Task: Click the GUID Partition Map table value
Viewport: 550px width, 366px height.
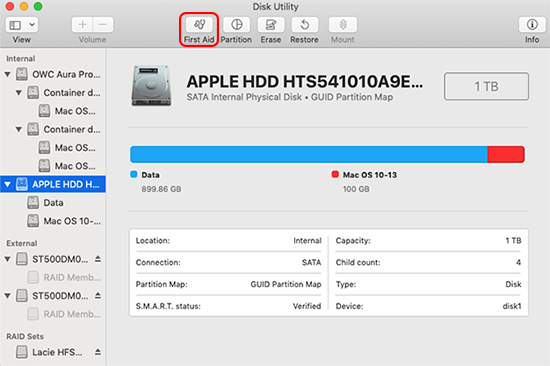Action: click(x=286, y=284)
